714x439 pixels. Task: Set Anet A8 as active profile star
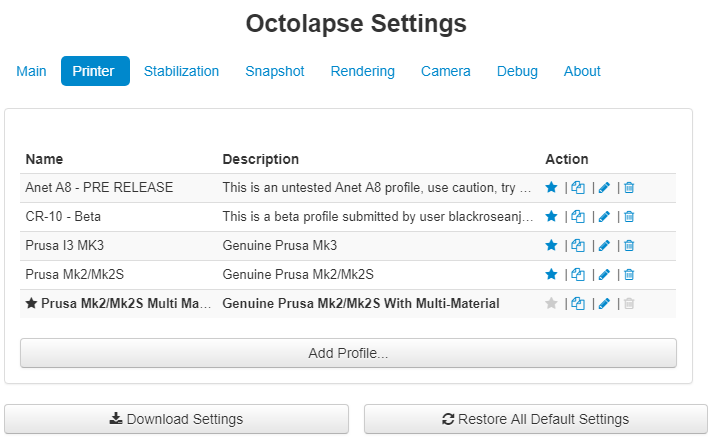tap(552, 187)
